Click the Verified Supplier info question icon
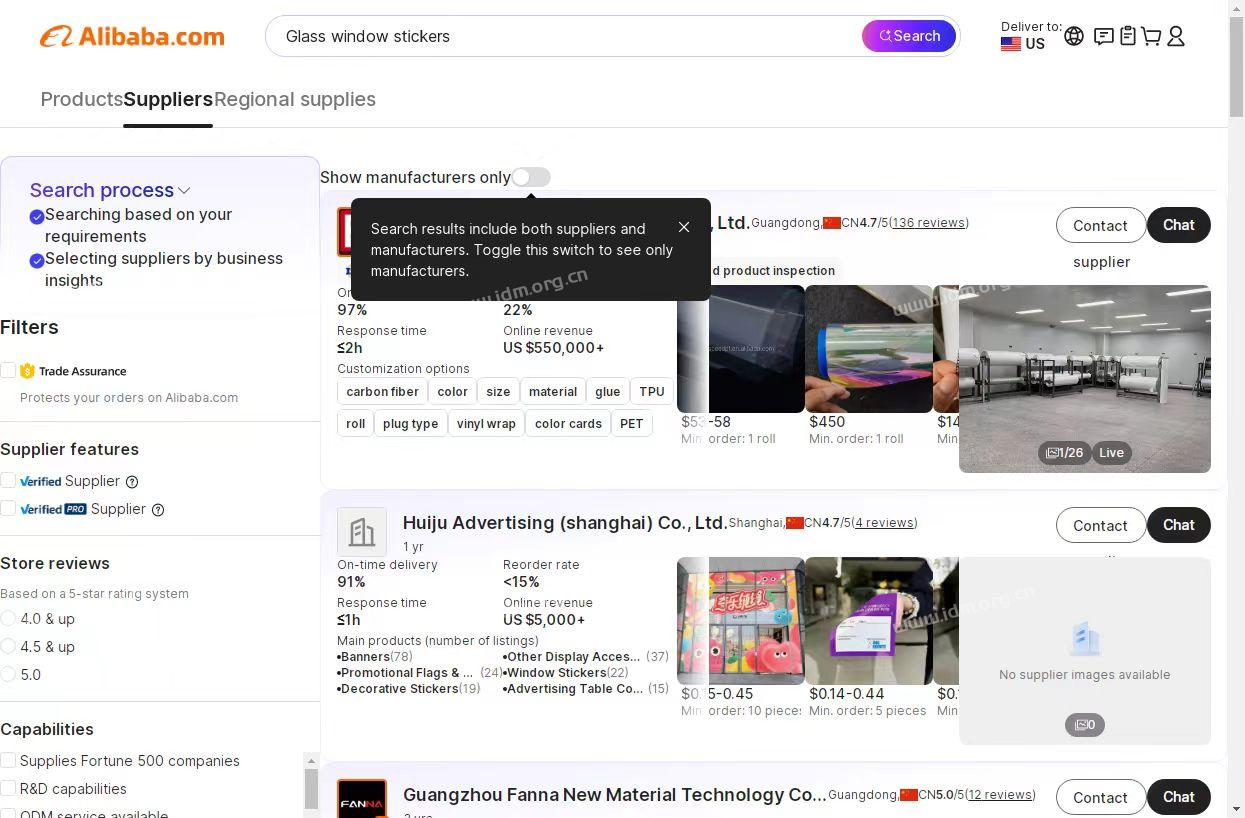Screen dimensions: 1245x818 point(132,481)
